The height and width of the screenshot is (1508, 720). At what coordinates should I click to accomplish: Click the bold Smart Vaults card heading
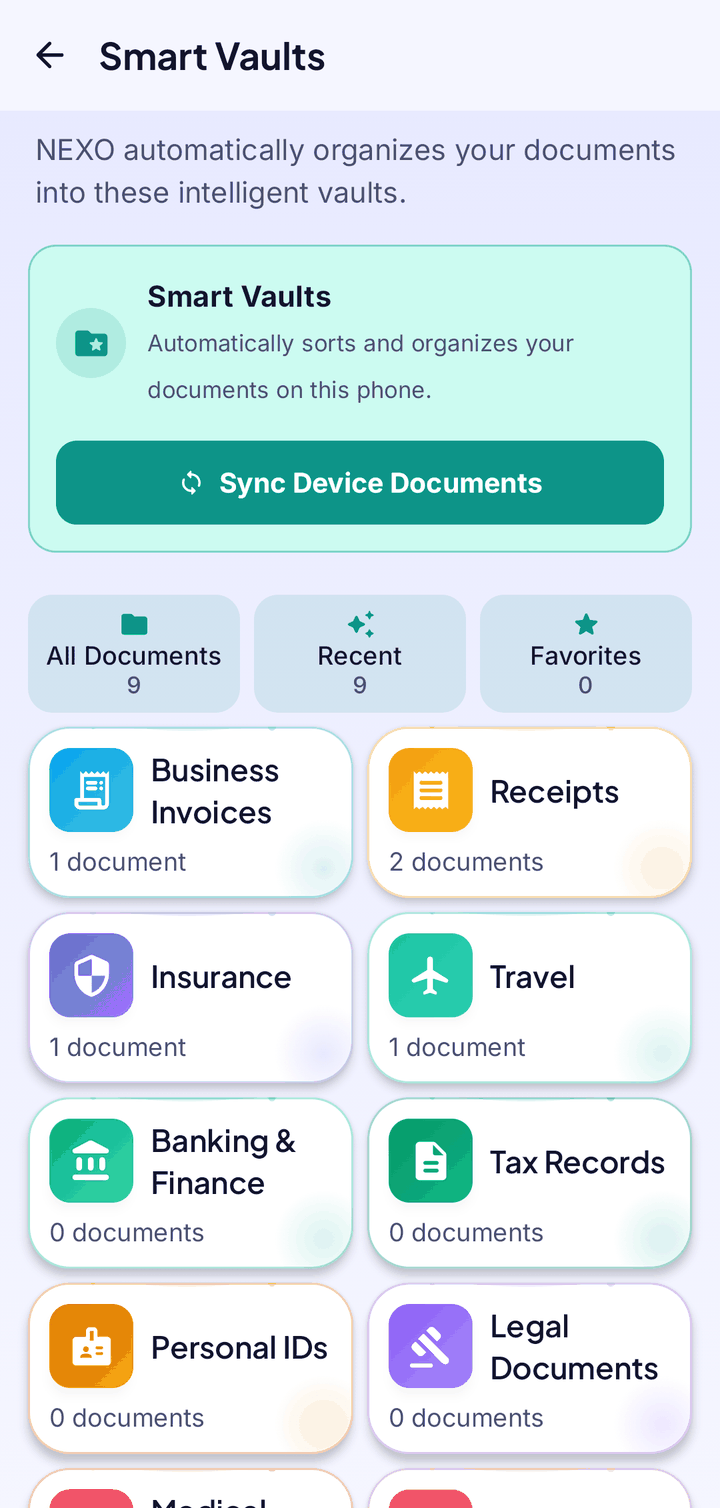click(239, 297)
